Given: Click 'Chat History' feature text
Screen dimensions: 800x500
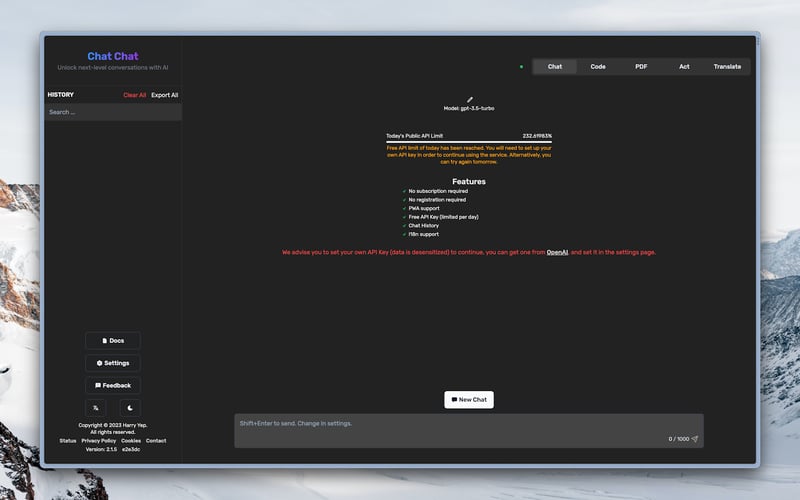Looking at the screenshot, I should point(423,226).
